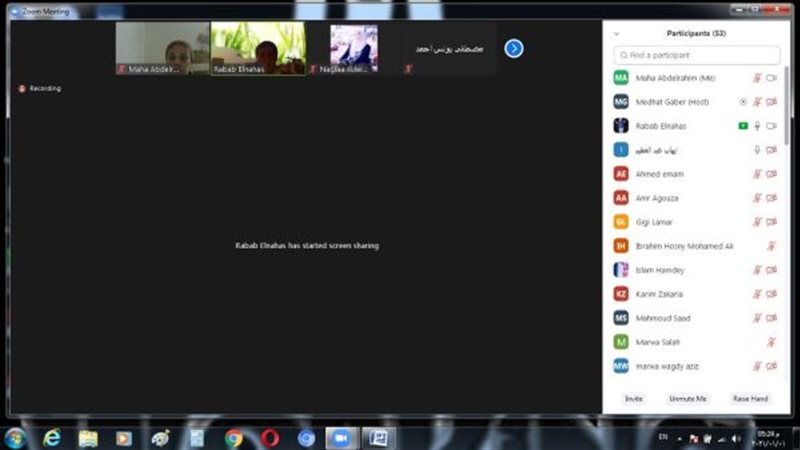
Task: Click Rabab Elnahas profile picture avatar
Action: (x=621, y=126)
